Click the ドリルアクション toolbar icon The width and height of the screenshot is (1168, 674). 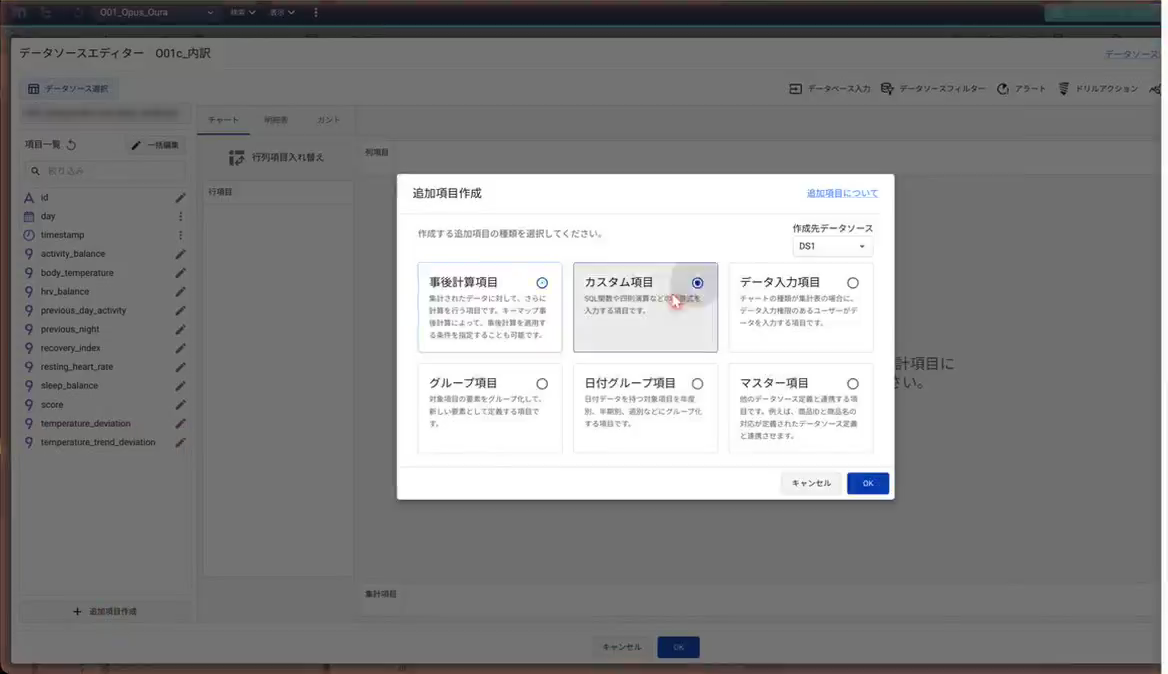point(1064,89)
